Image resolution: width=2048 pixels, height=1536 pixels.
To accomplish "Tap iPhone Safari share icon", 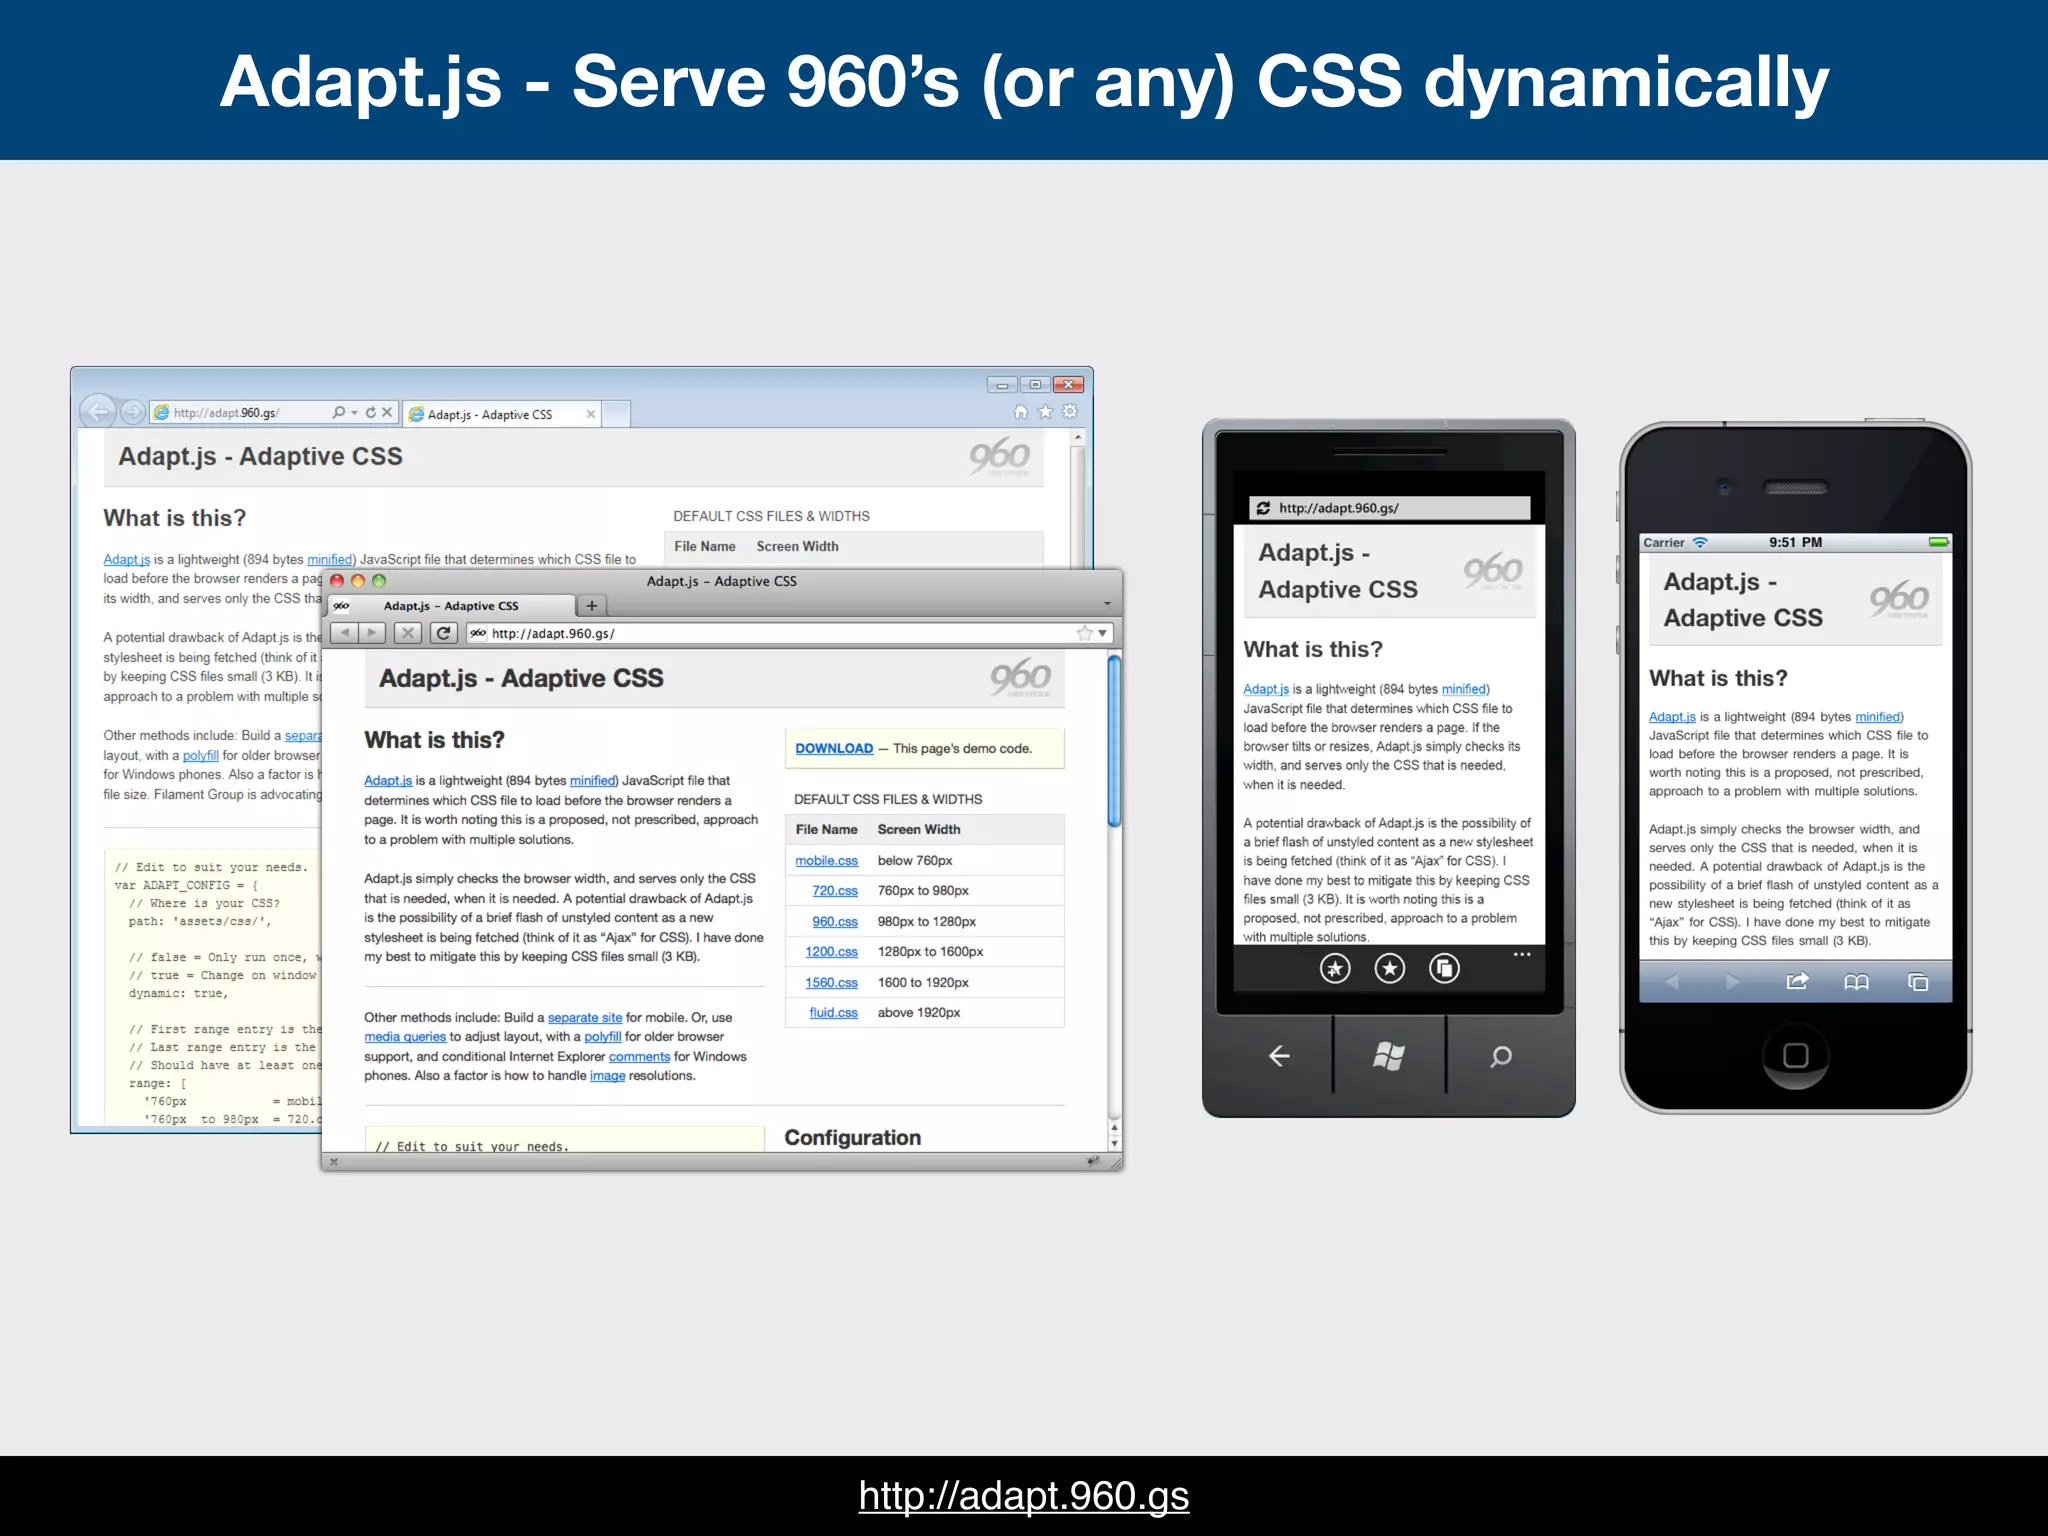I will click(1797, 982).
